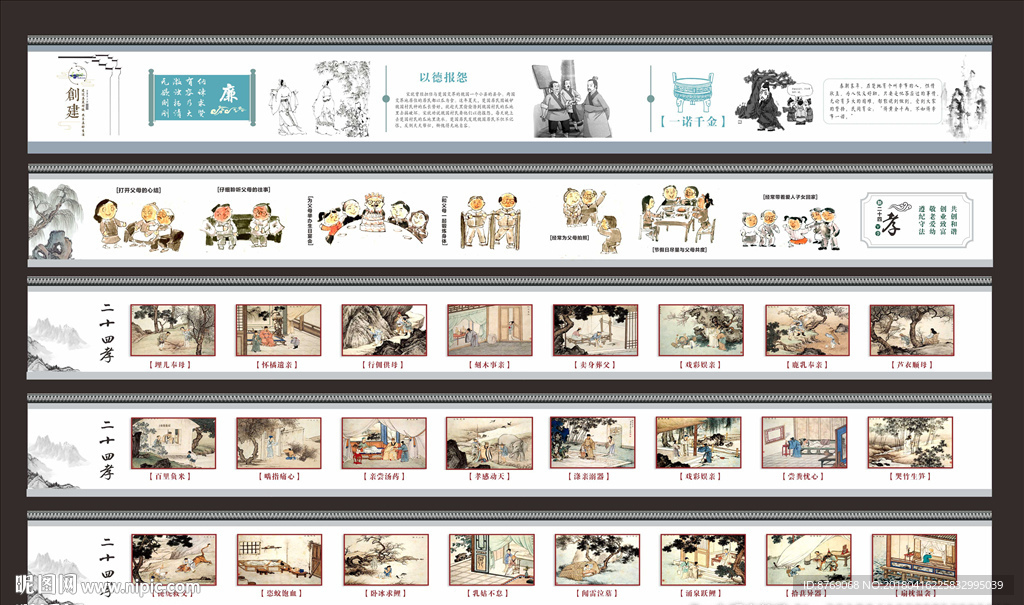Open the 涌泉跃鲤 painting thumbnail
Viewport: 1024px width, 605px height.
703,559
